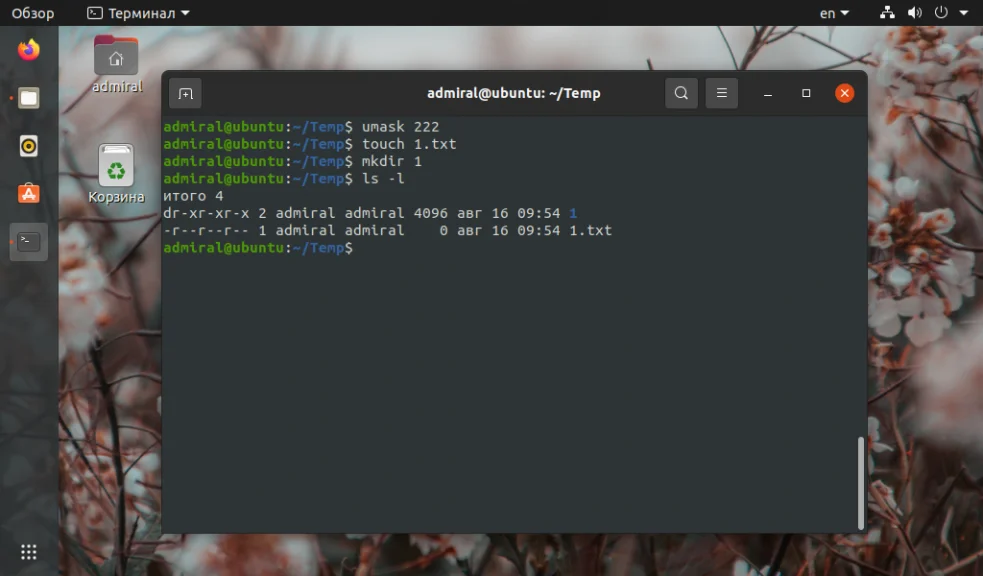This screenshot has height=576, width=983.
Task: Open the admiral home folder on the desktop
Action: pos(116,56)
